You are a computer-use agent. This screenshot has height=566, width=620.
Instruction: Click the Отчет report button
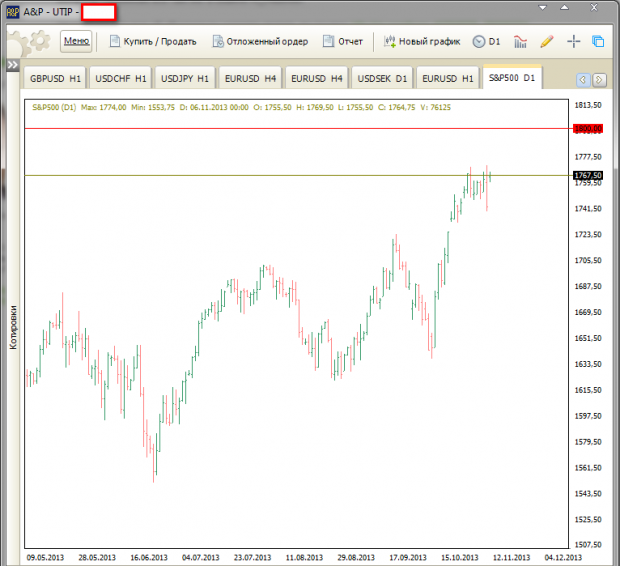(343, 42)
